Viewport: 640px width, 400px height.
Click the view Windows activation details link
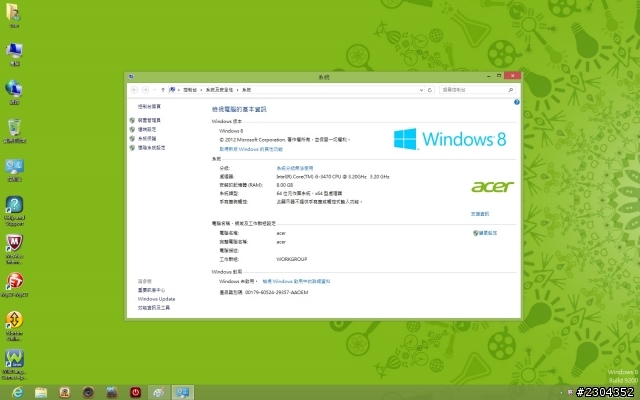296,281
